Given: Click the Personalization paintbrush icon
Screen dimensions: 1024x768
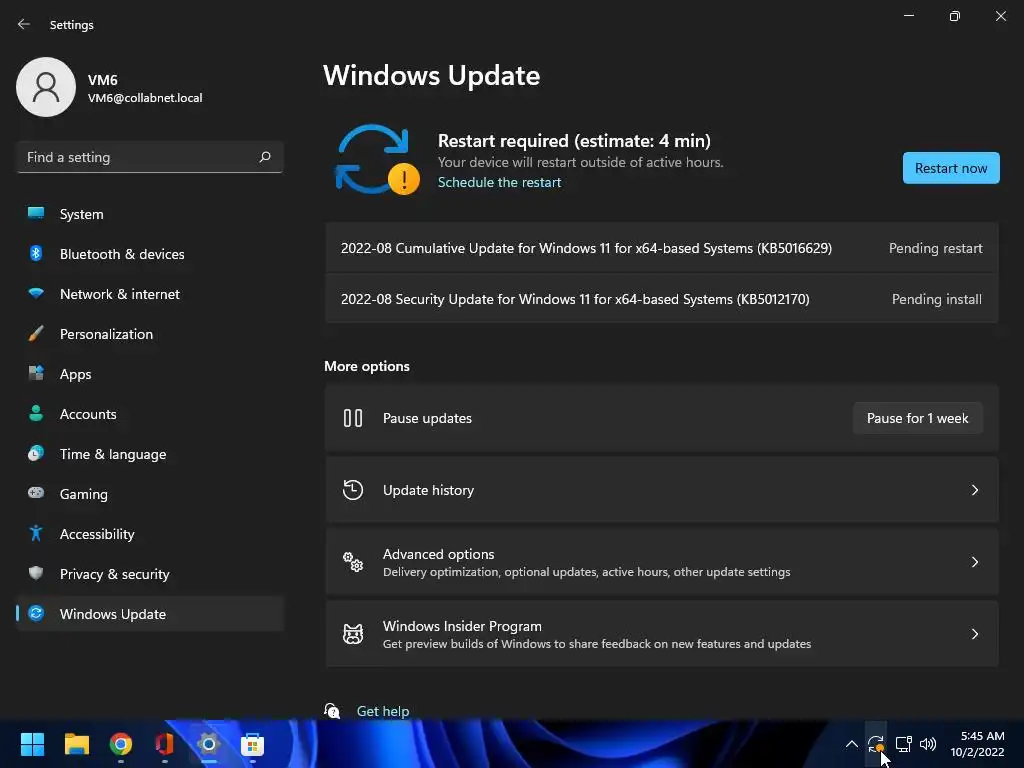Looking at the screenshot, I should point(36,334).
